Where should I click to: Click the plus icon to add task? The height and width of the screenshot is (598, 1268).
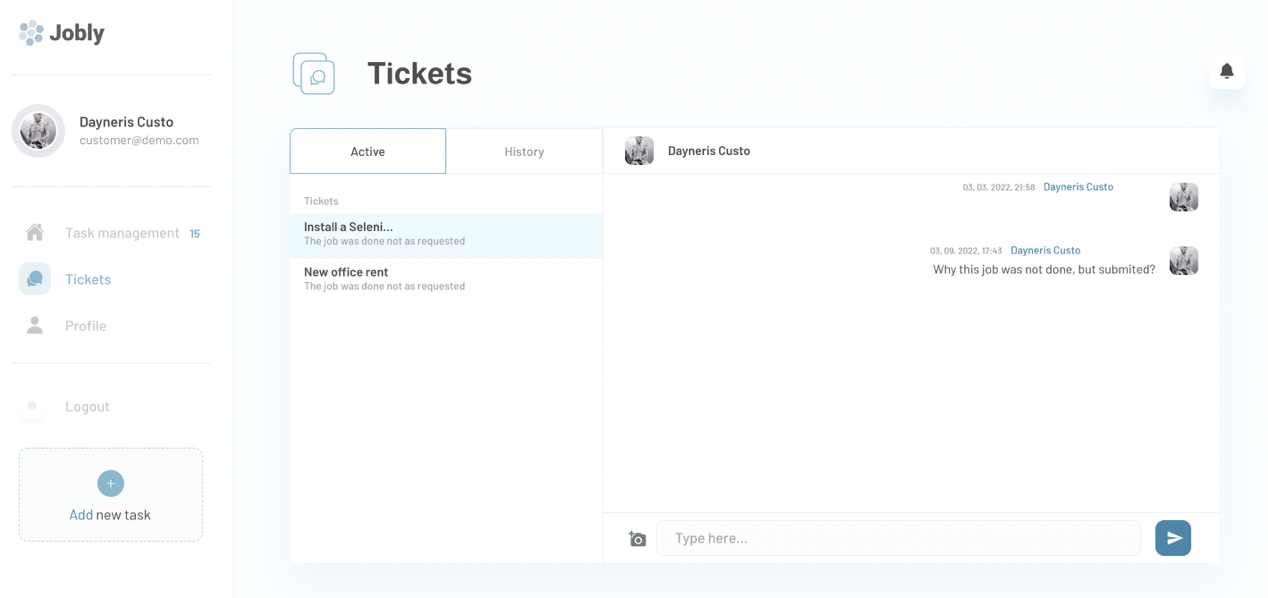(110, 483)
